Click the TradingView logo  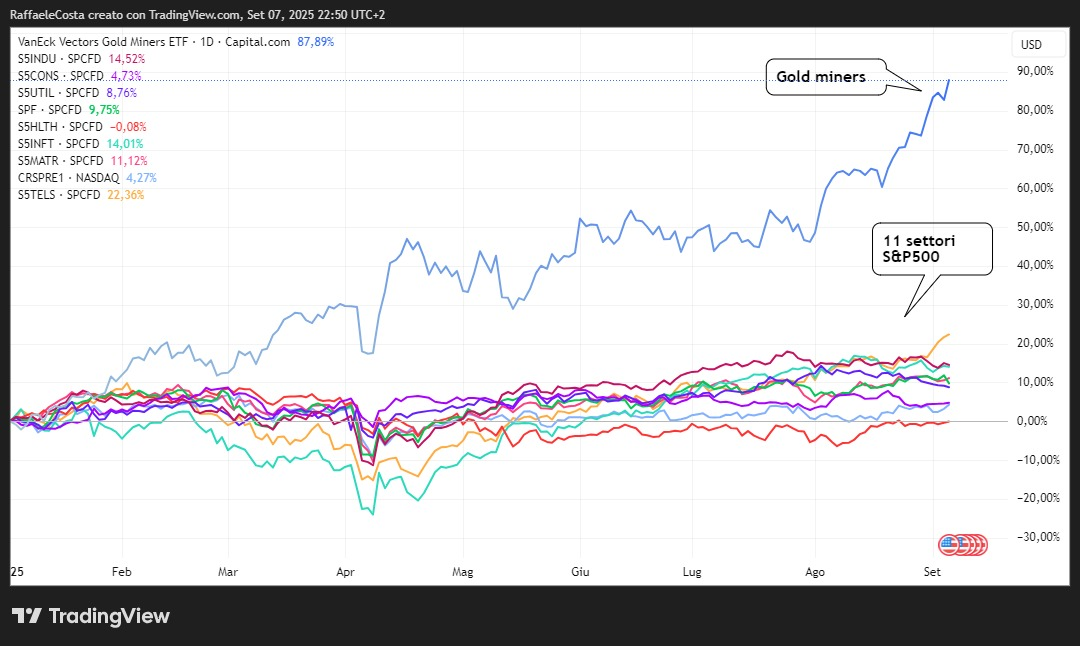click(90, 616)
